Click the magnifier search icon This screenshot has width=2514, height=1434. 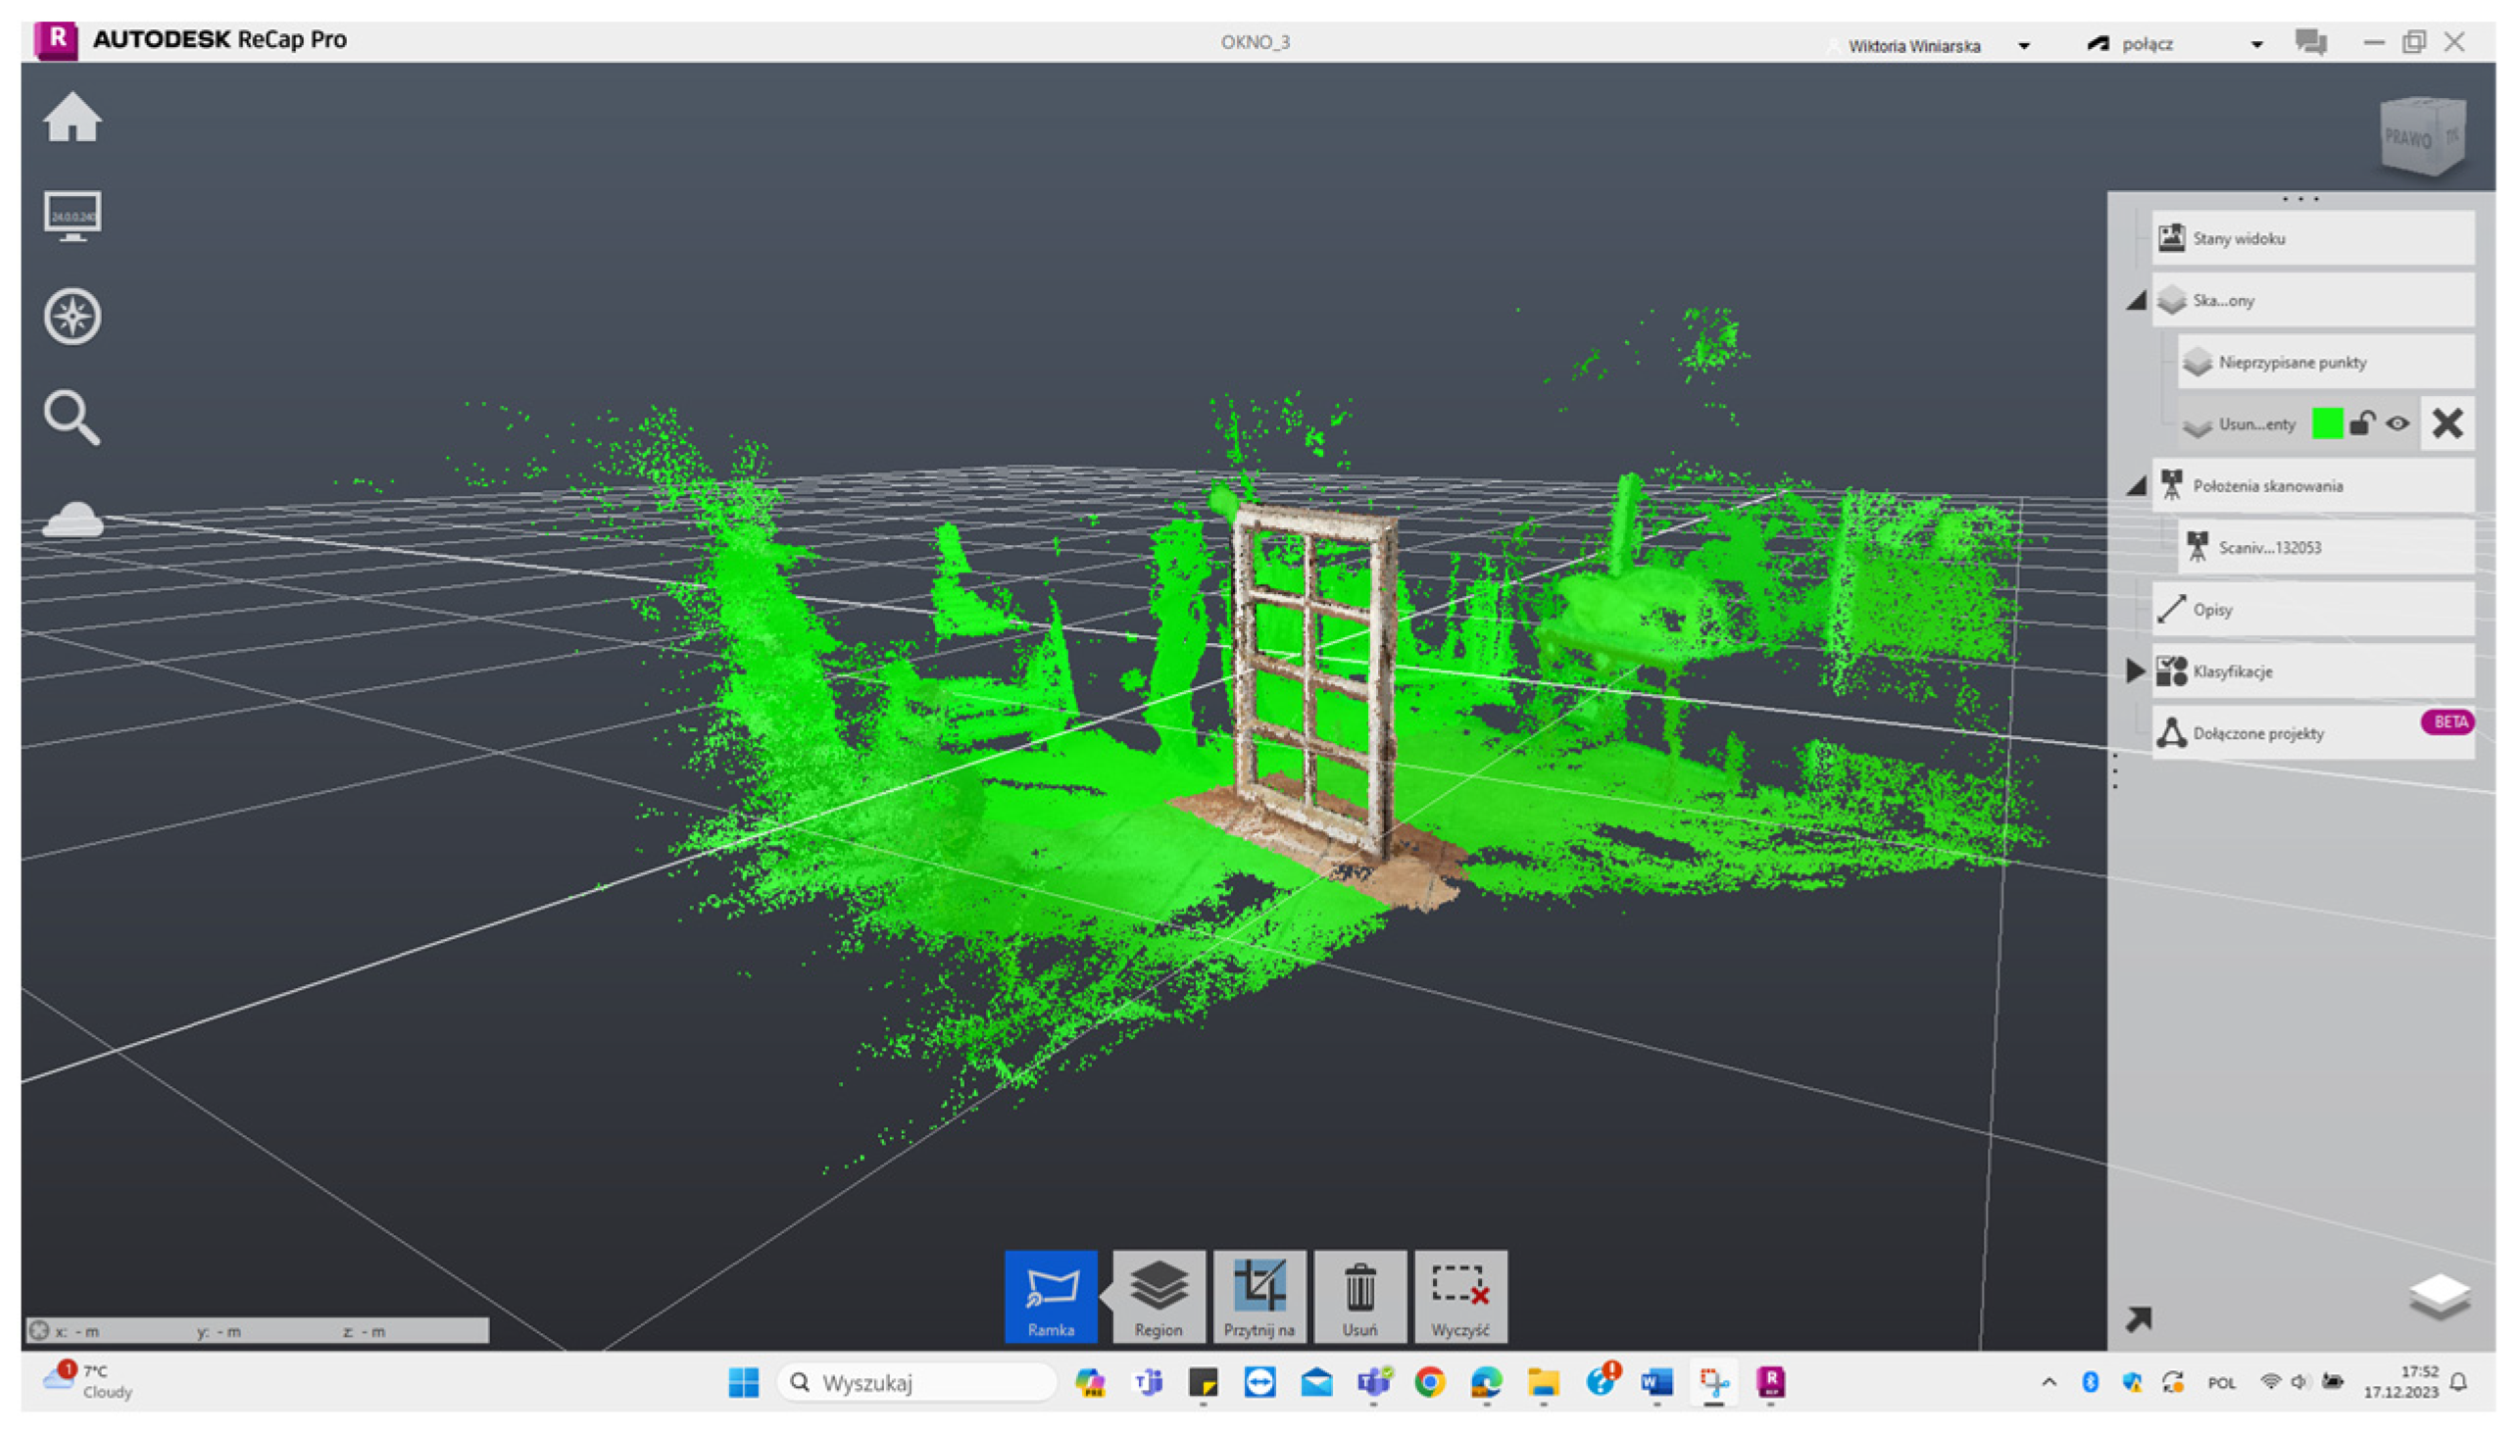click(x=72, y=417)
